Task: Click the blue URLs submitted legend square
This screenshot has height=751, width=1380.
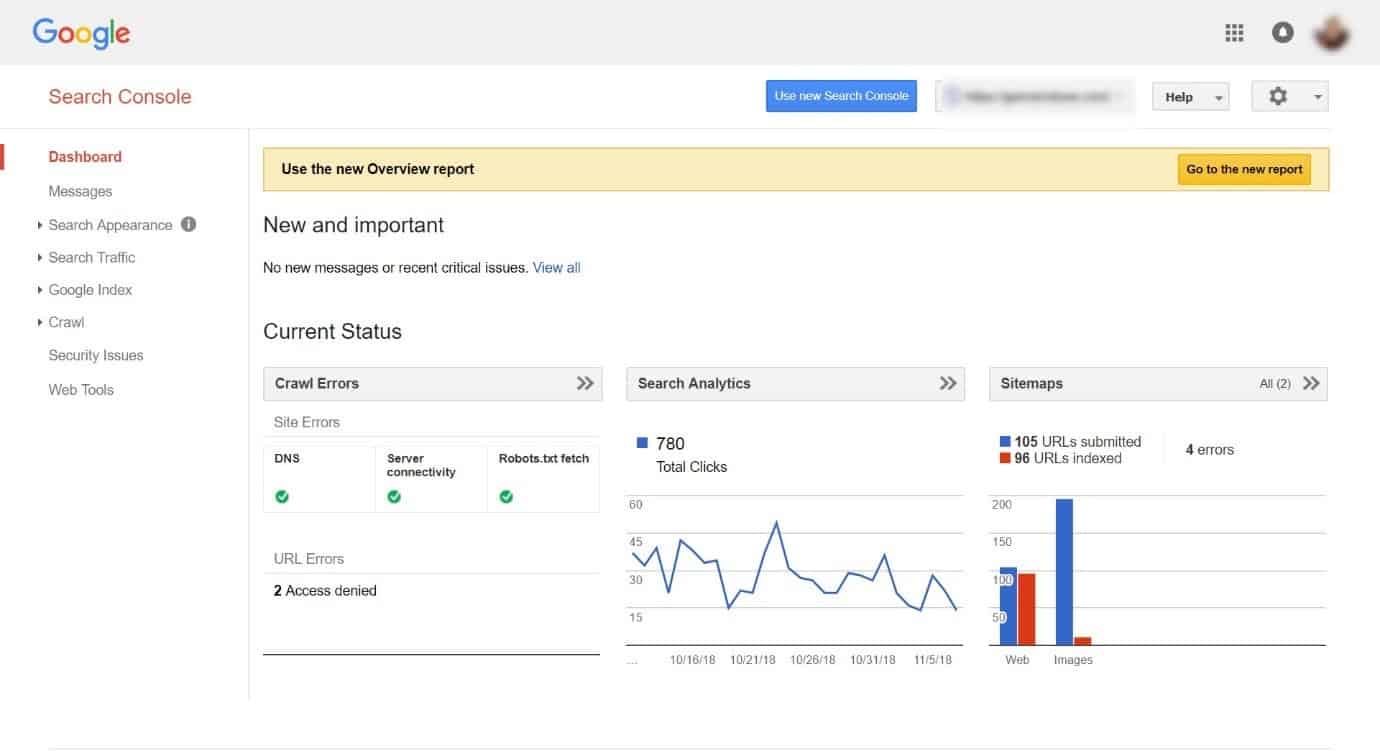Action: click(x=1005, y=441)
